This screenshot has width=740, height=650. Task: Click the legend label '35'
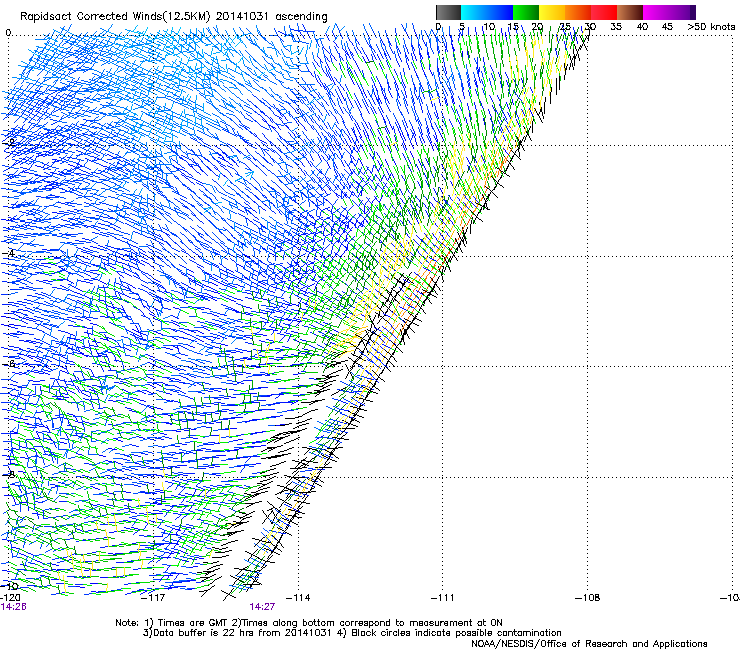pyautogui.click(x=616, y=27)
